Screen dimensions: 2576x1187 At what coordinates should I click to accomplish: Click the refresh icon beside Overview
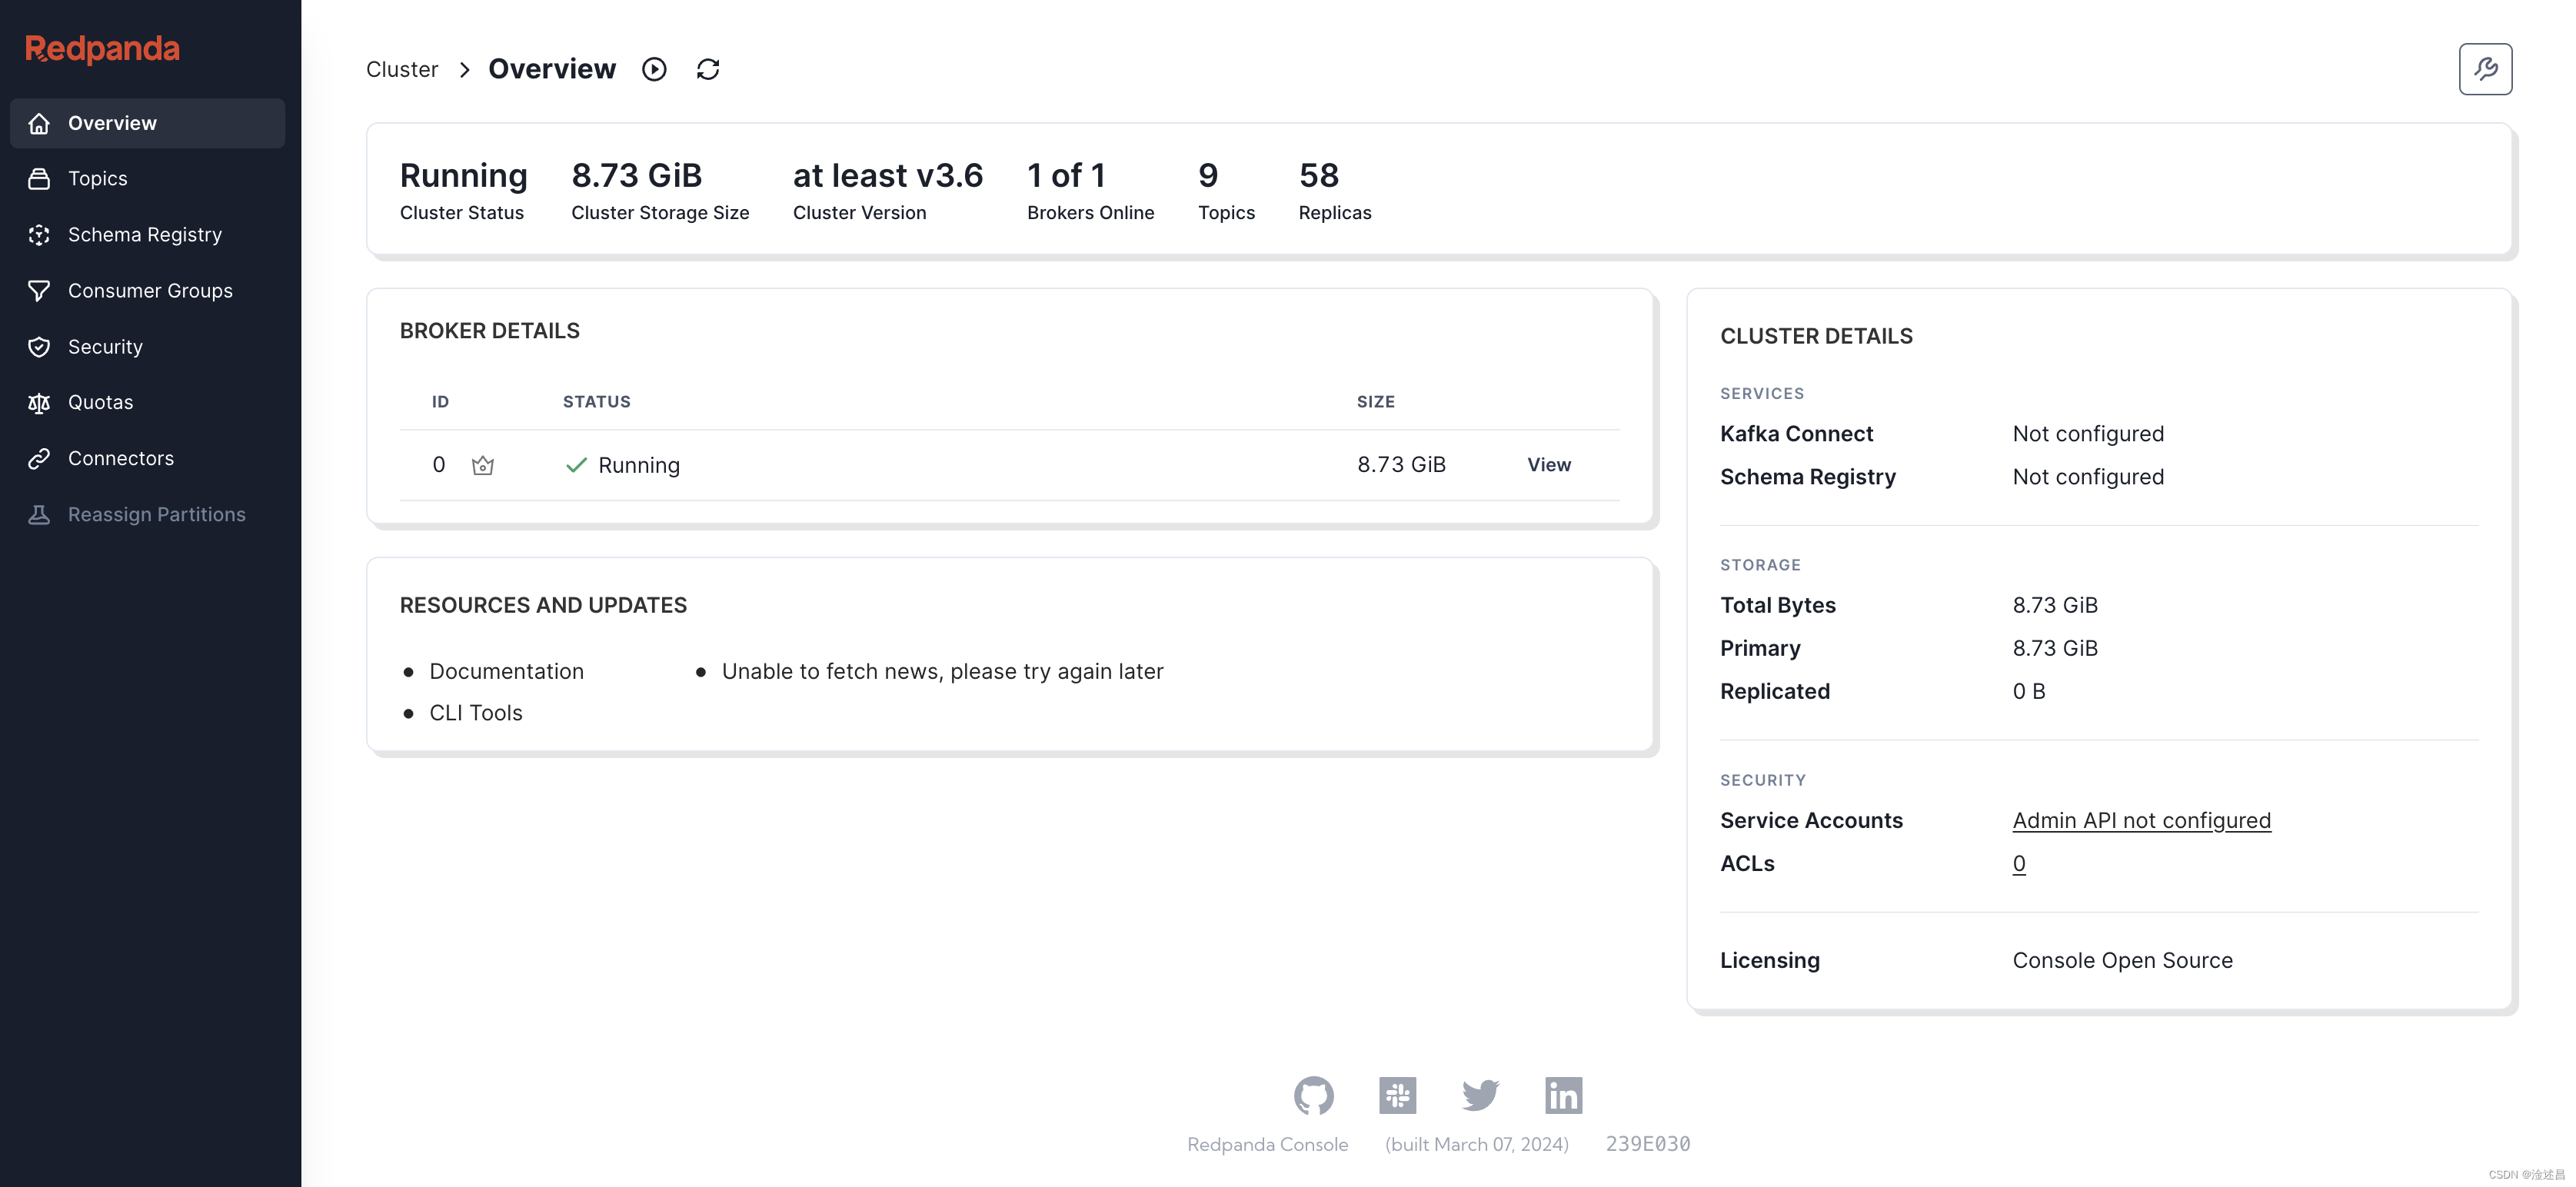[x=708, y=69]
